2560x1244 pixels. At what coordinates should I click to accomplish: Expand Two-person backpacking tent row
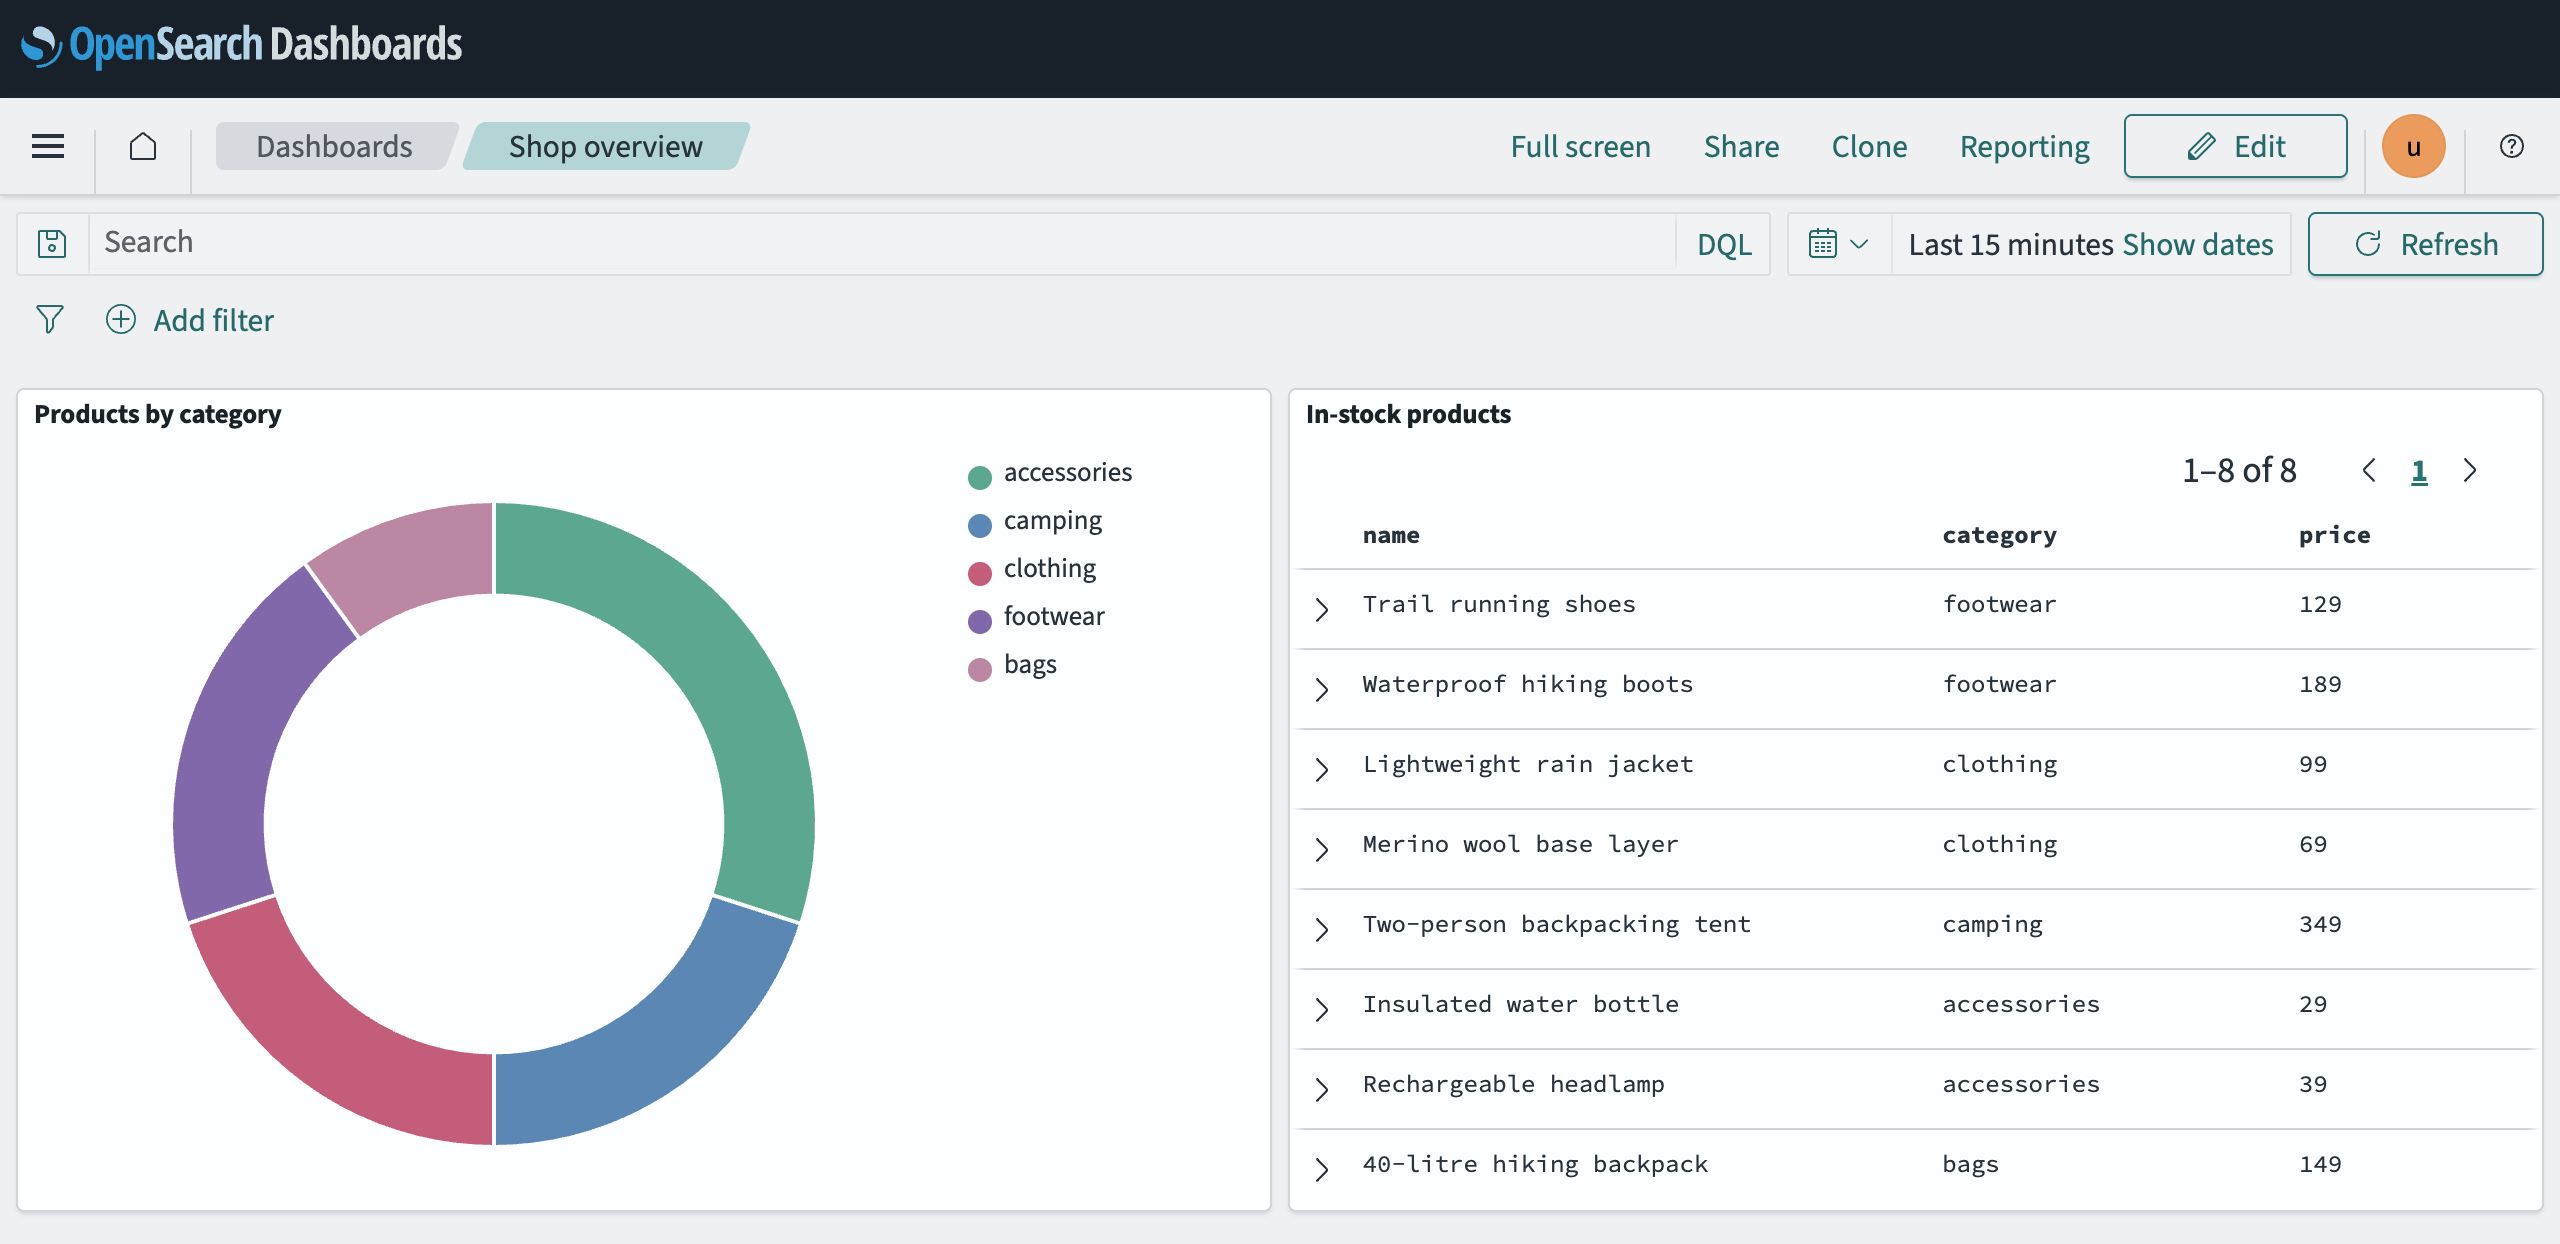1322,929
